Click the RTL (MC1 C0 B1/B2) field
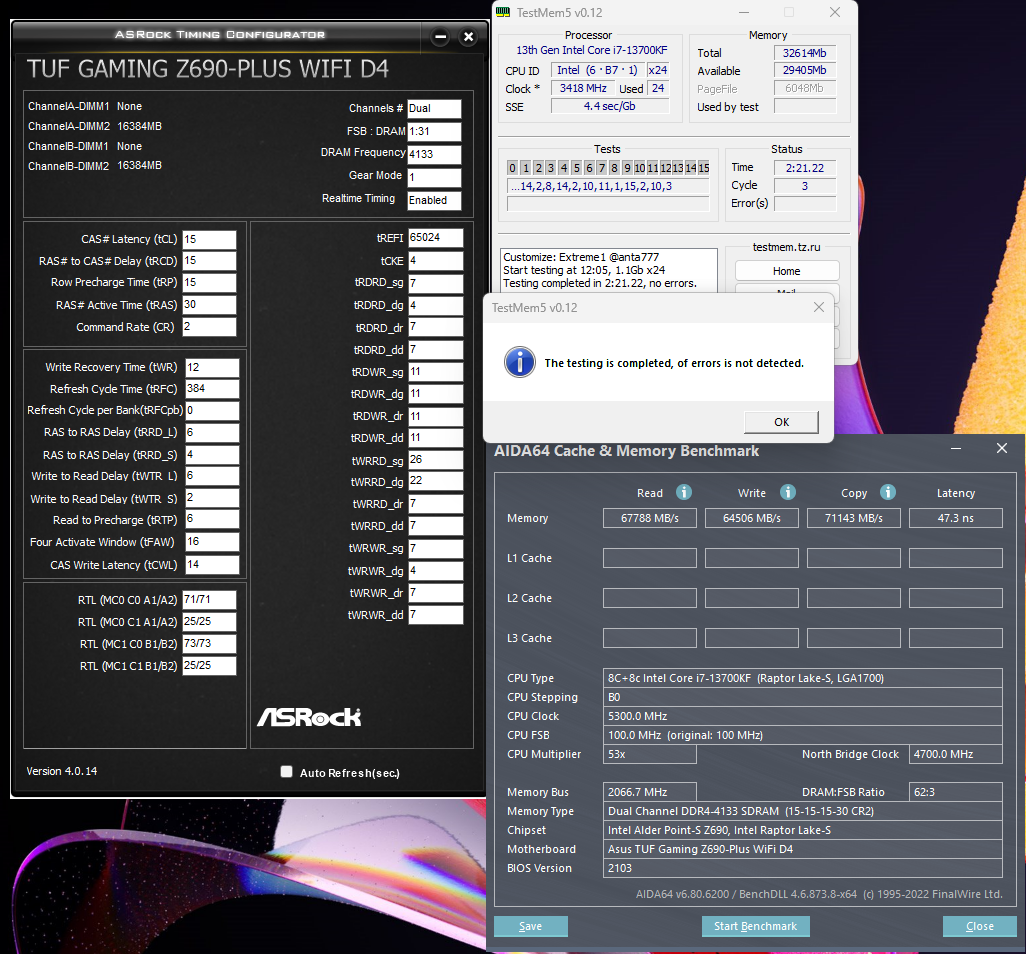 coord(209,644)
